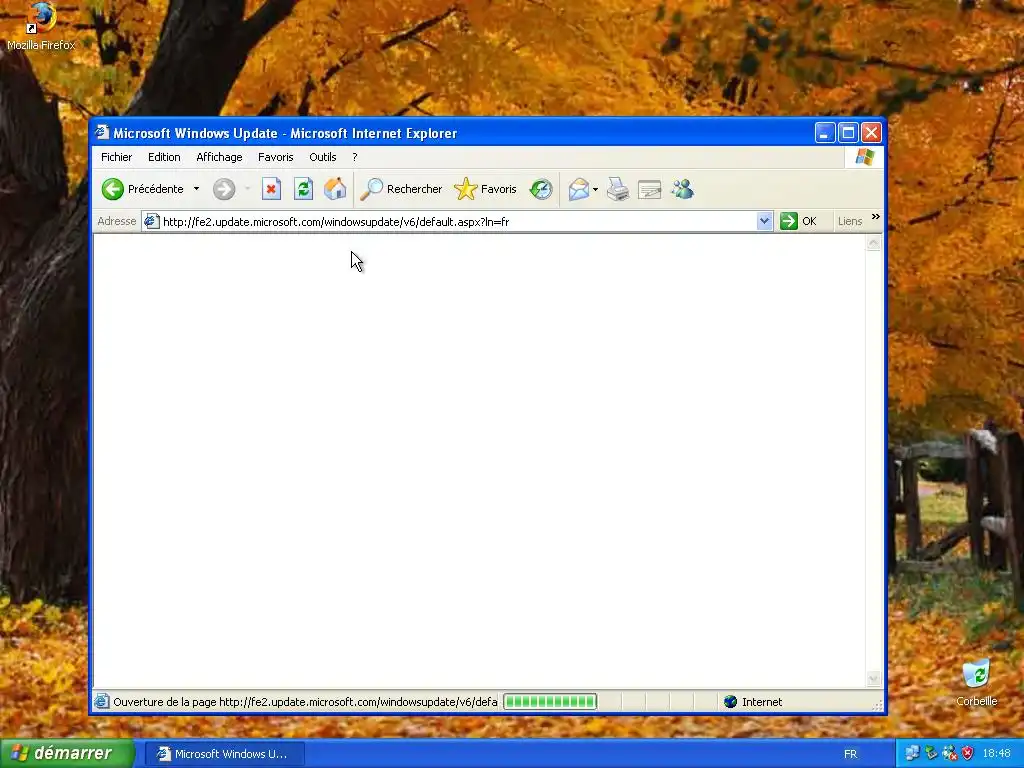Stop page loading with red X icon
Screen dimensions: 1024x768
point(271,189)
